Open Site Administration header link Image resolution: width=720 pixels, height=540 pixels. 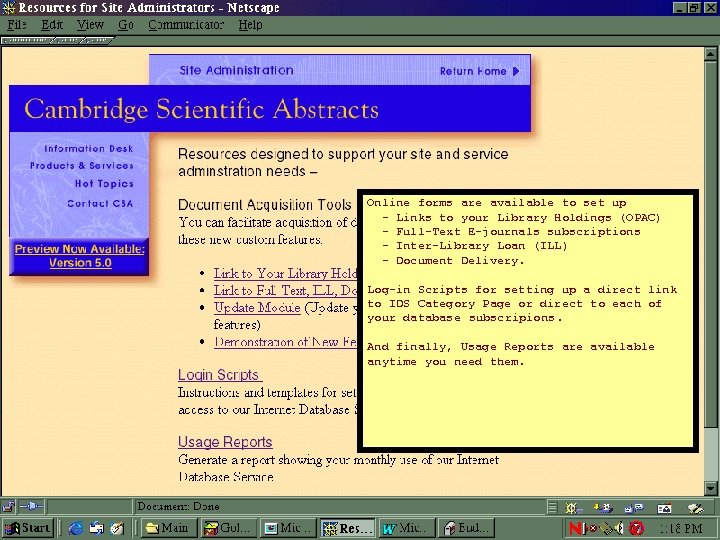pyautogui.click(x=236, y=70)
